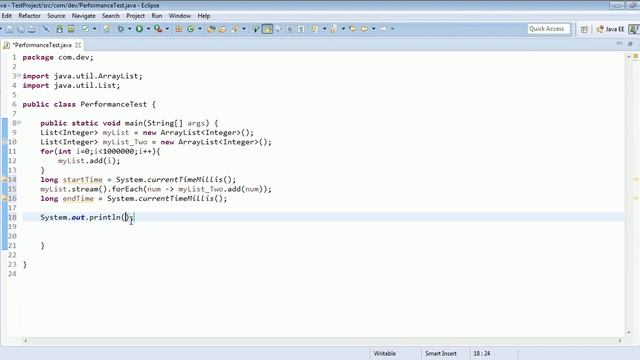Click the Save All toolbar icon
This screenshot has width=640, height=360.
pos(20,29)
